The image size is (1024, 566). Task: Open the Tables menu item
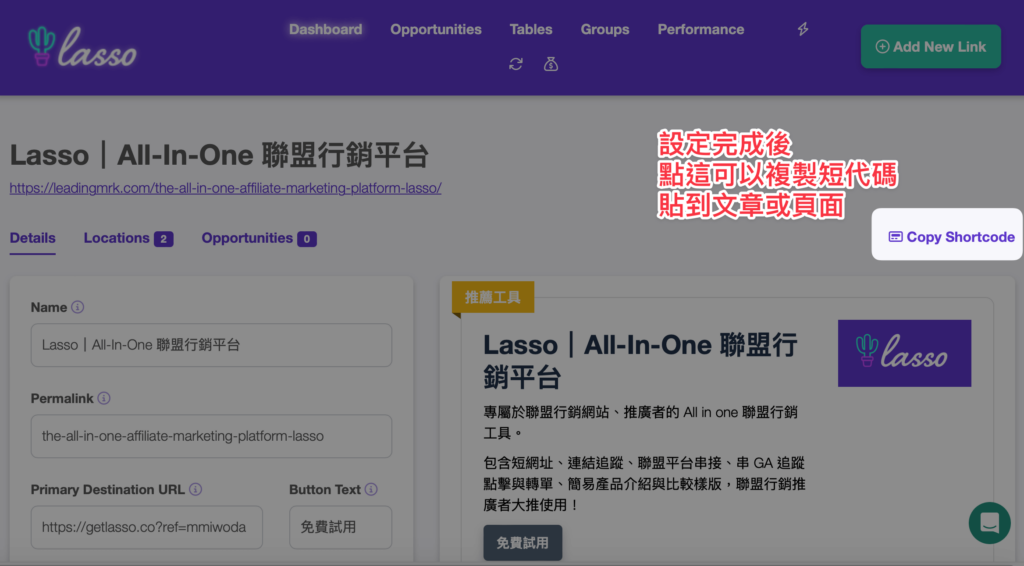coord(531,29)
